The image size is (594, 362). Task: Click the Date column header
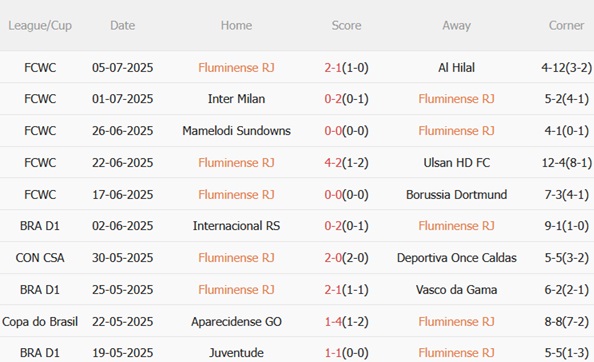pyautogui.click(x=122, y=25)
